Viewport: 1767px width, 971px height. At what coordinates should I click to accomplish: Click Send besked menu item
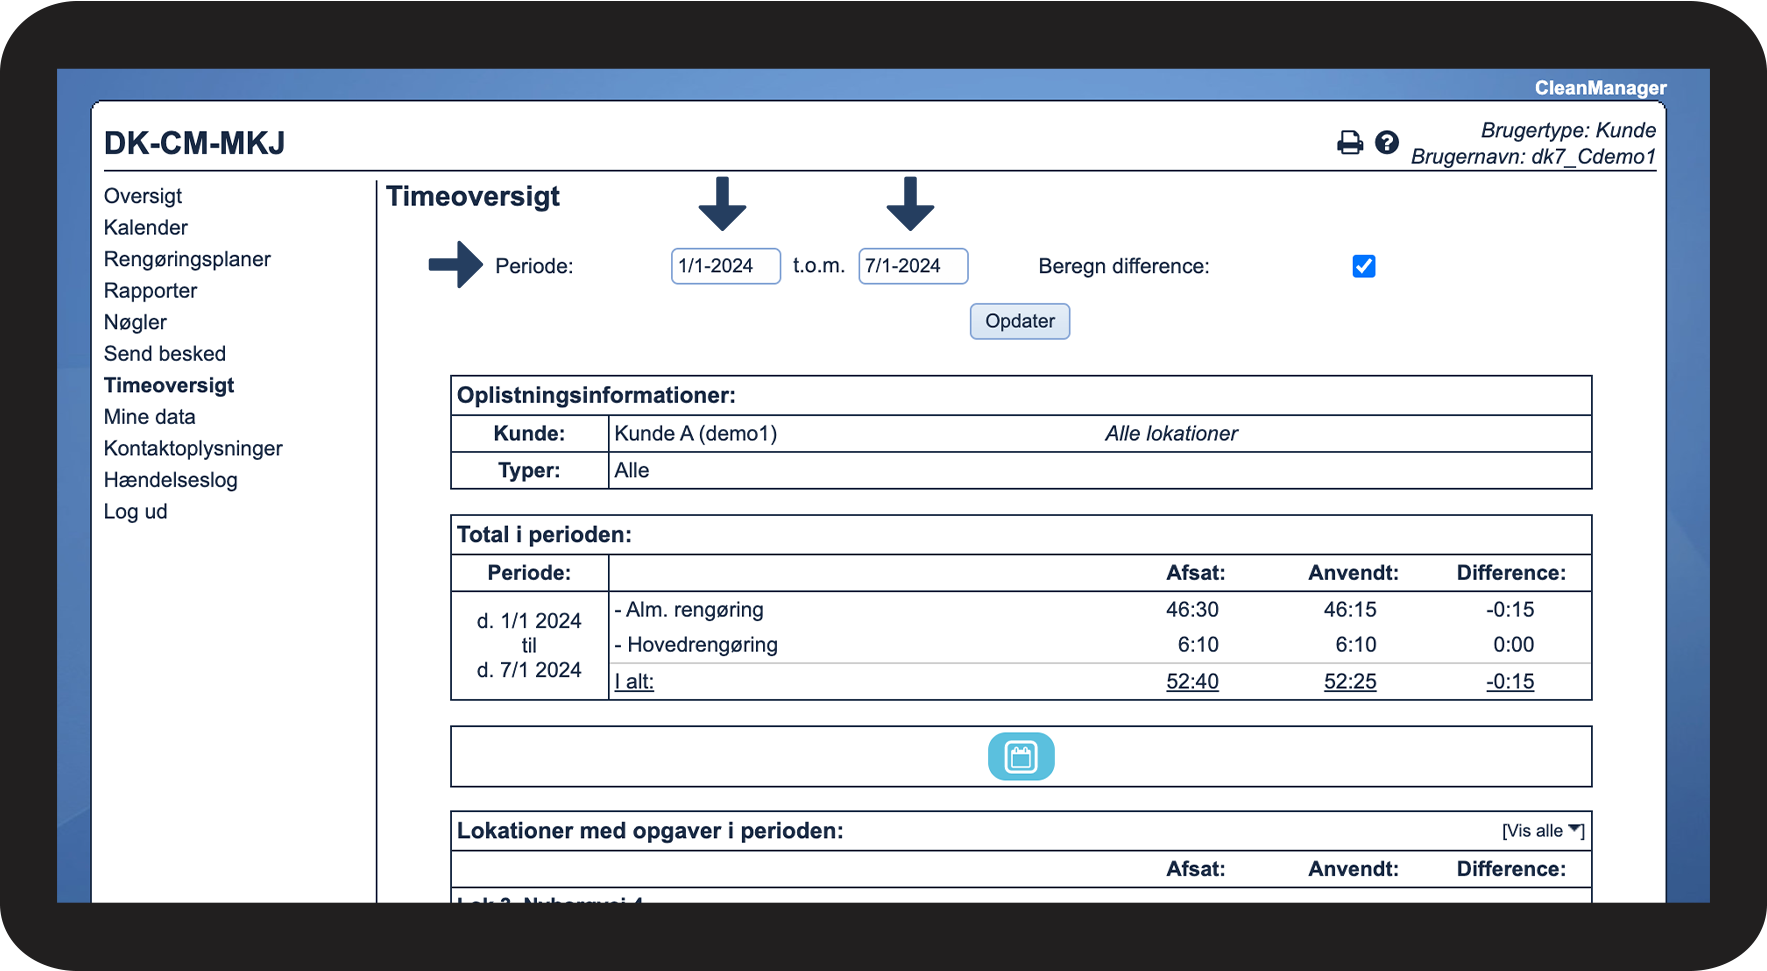pyautogui.click(x=165, y=354)
